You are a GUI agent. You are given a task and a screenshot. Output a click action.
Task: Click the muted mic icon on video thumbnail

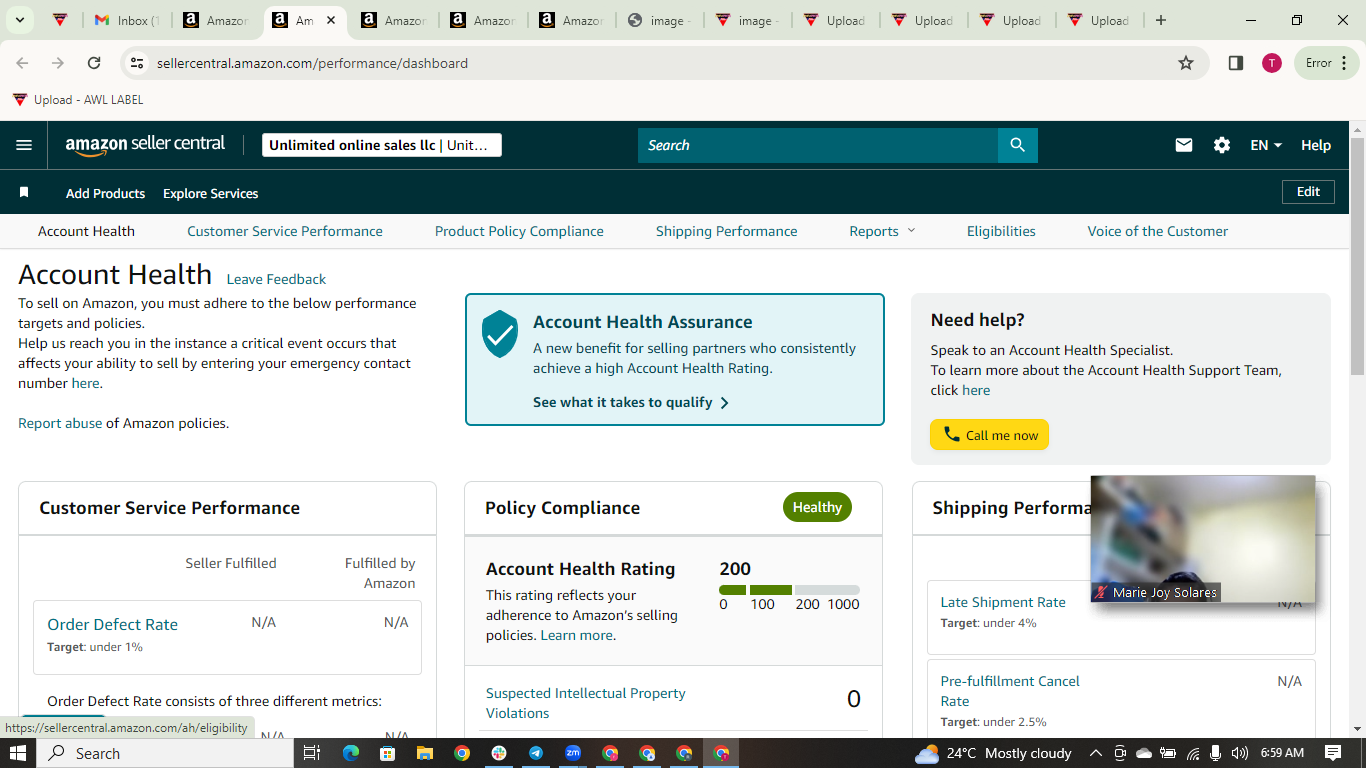coord(1101,592)
